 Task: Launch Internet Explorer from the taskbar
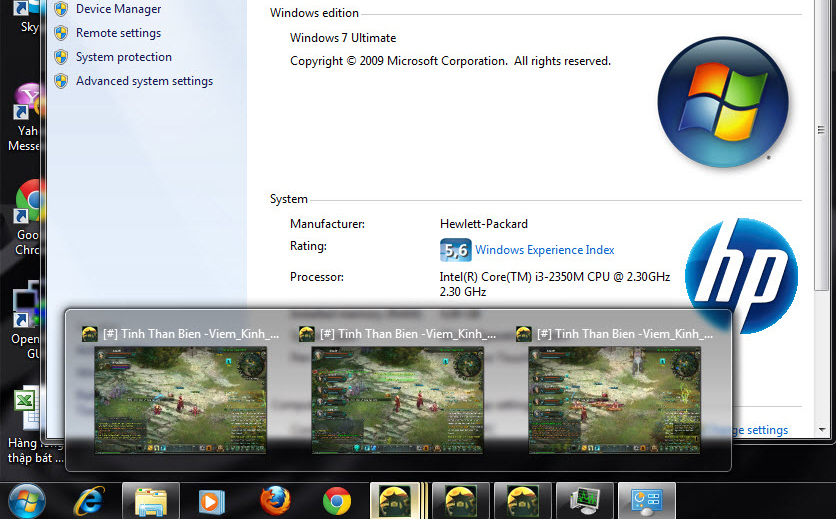[89, 501]
